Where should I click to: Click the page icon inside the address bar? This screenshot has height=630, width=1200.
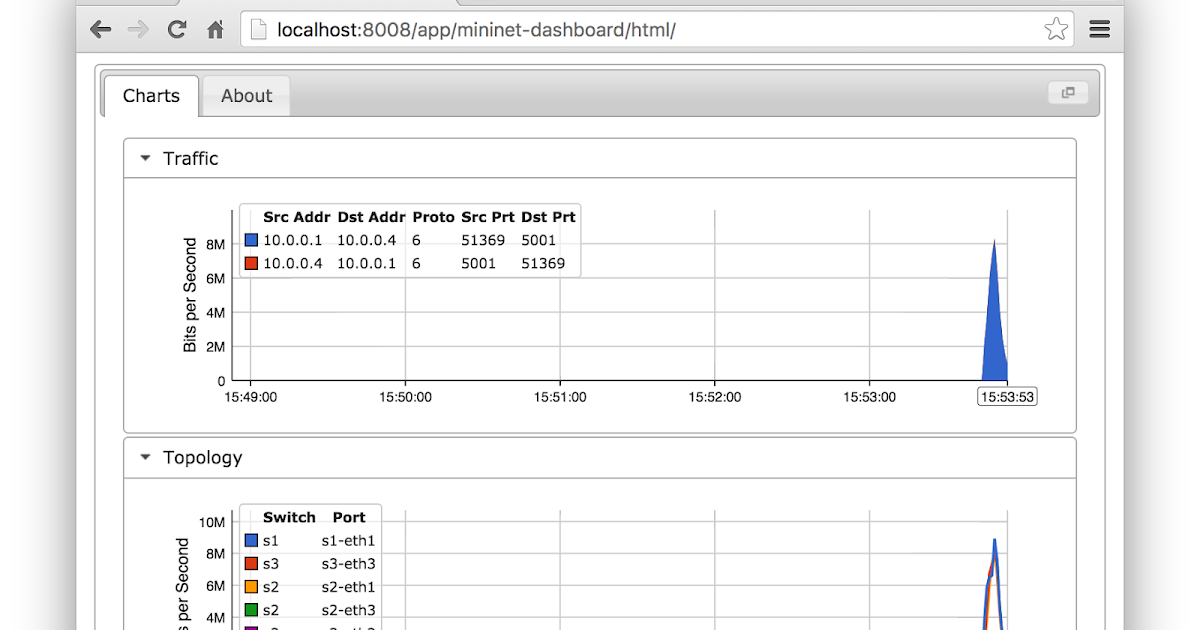pyautogui.click(x=258, y=29)
